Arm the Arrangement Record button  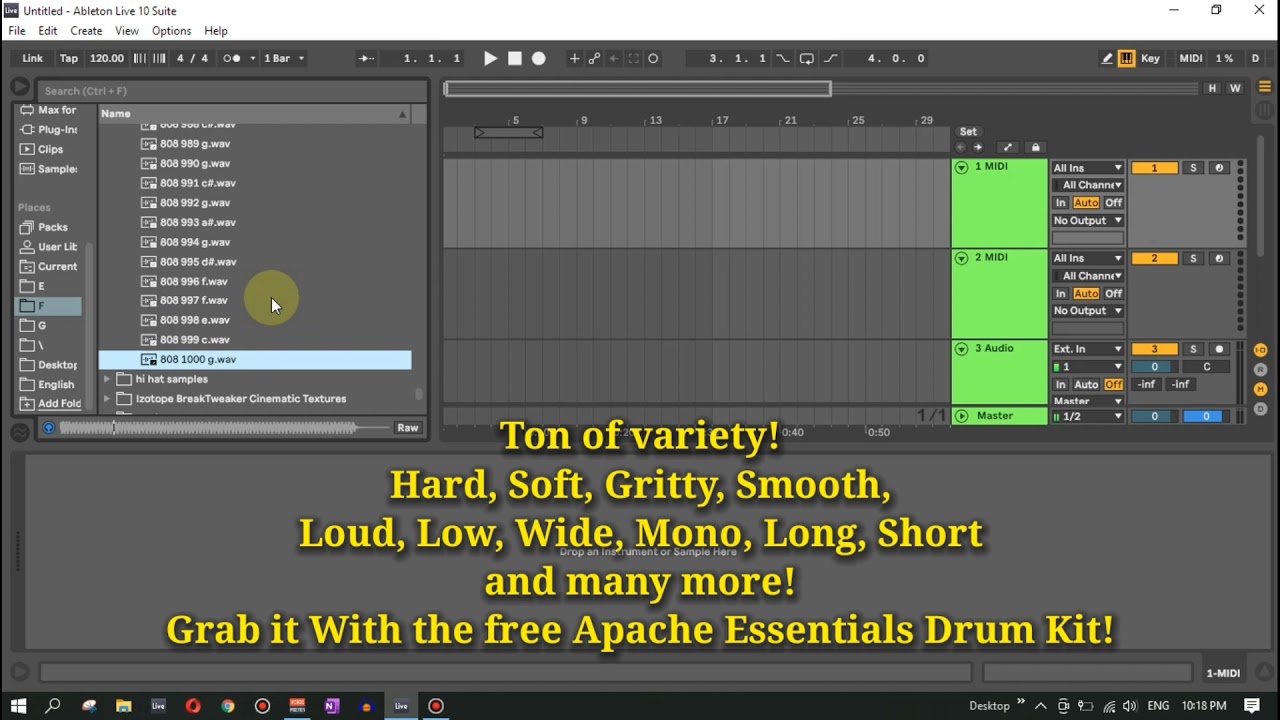point(539,58)
